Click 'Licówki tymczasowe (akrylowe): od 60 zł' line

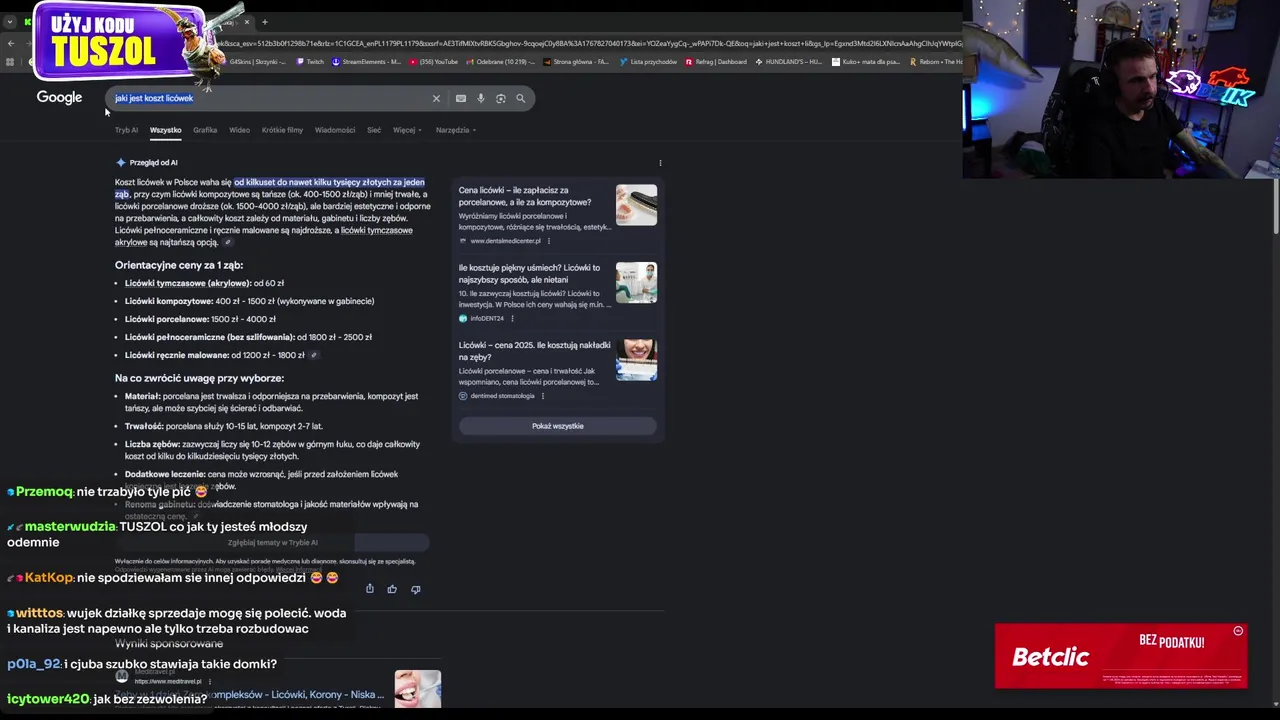(x=204, y=283)
